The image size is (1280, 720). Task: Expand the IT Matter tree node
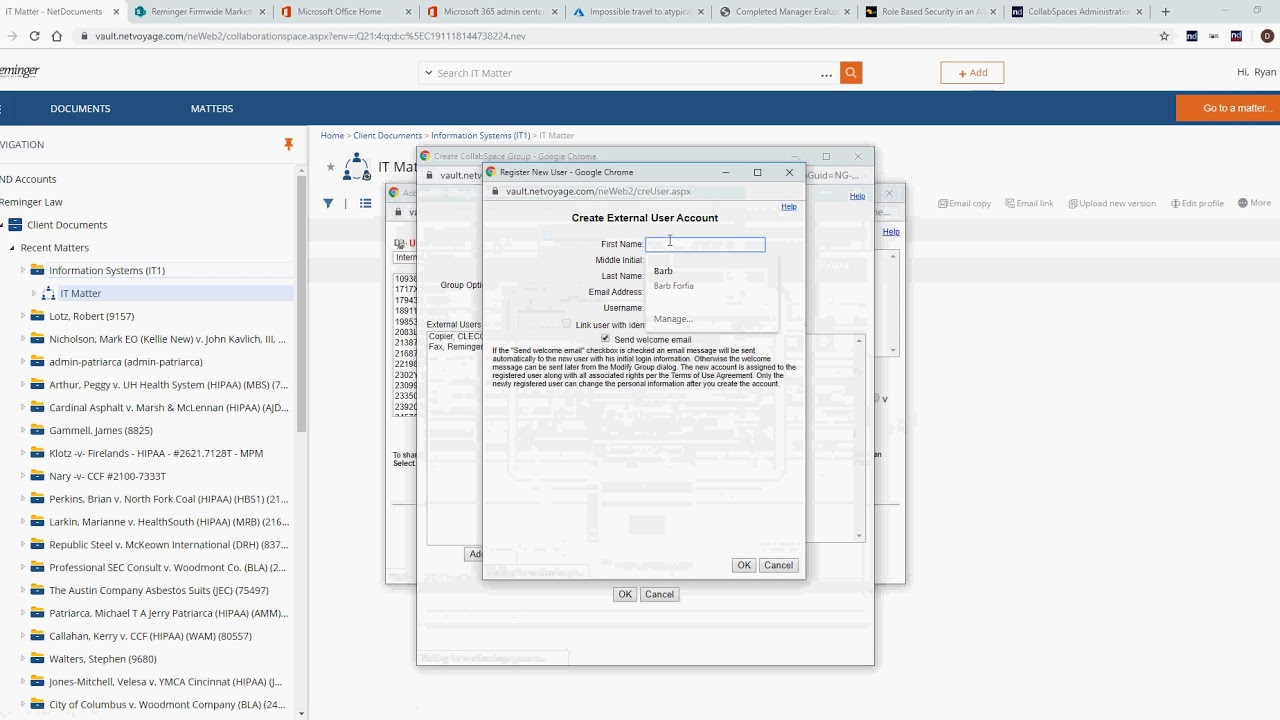click(x=34, y=293)
